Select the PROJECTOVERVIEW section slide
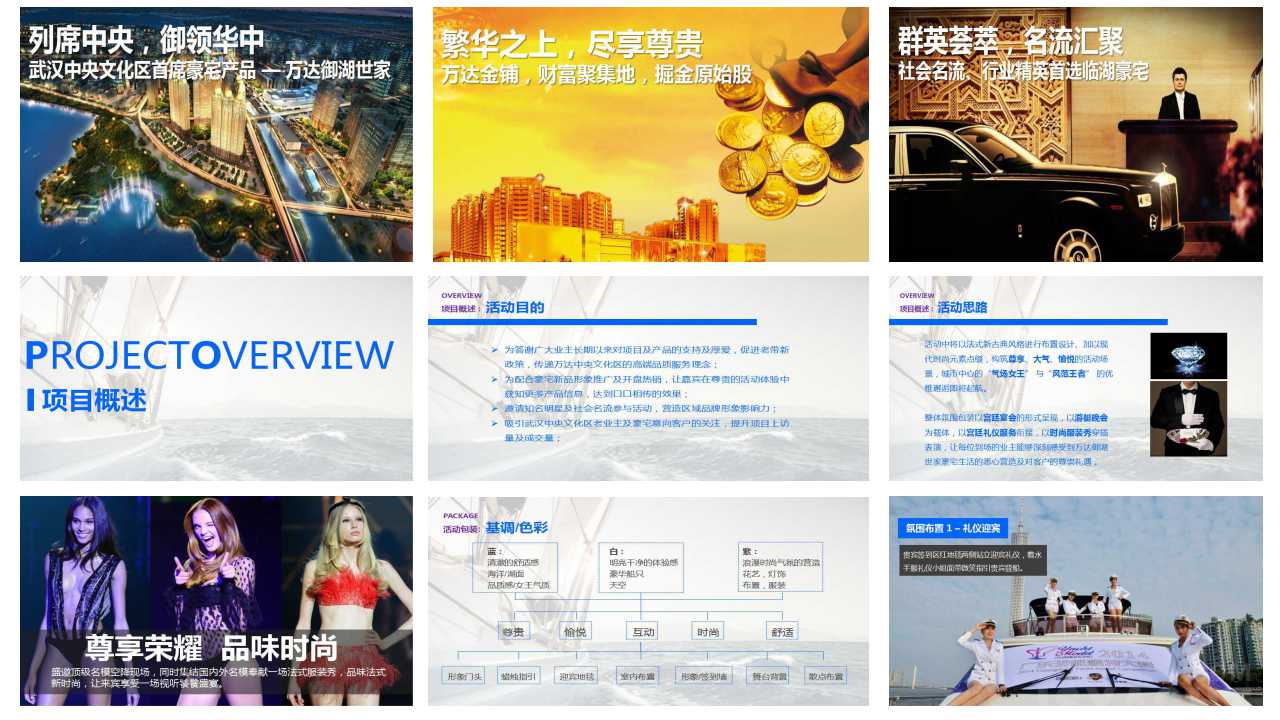1280x720 pixels. tap(216, 378)
